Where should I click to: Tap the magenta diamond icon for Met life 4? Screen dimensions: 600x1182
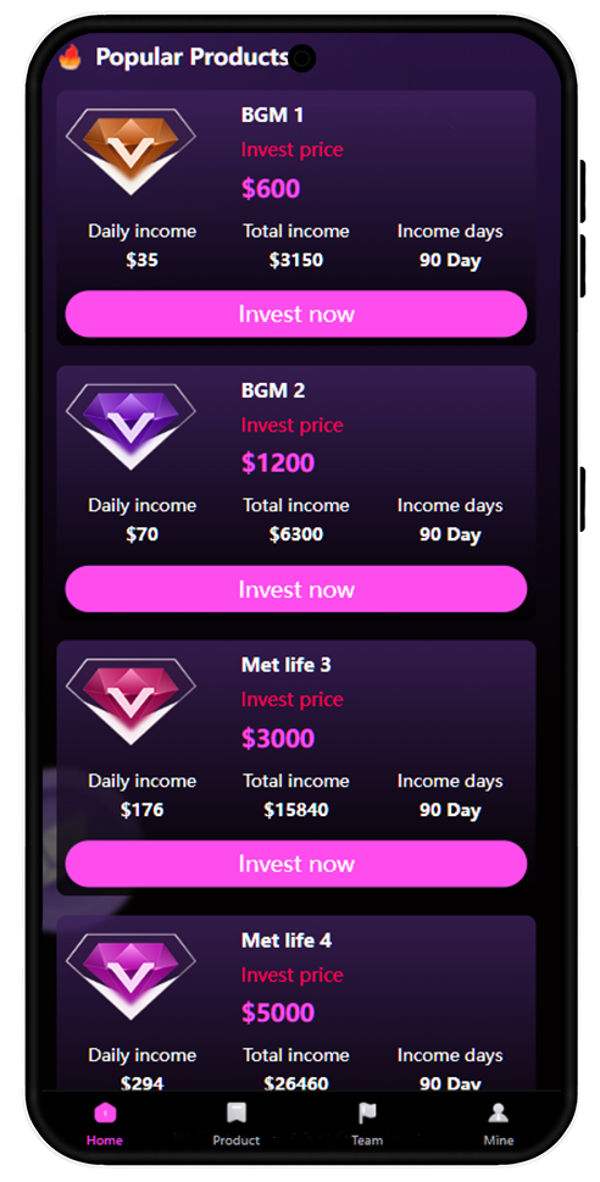click(130, 975)
